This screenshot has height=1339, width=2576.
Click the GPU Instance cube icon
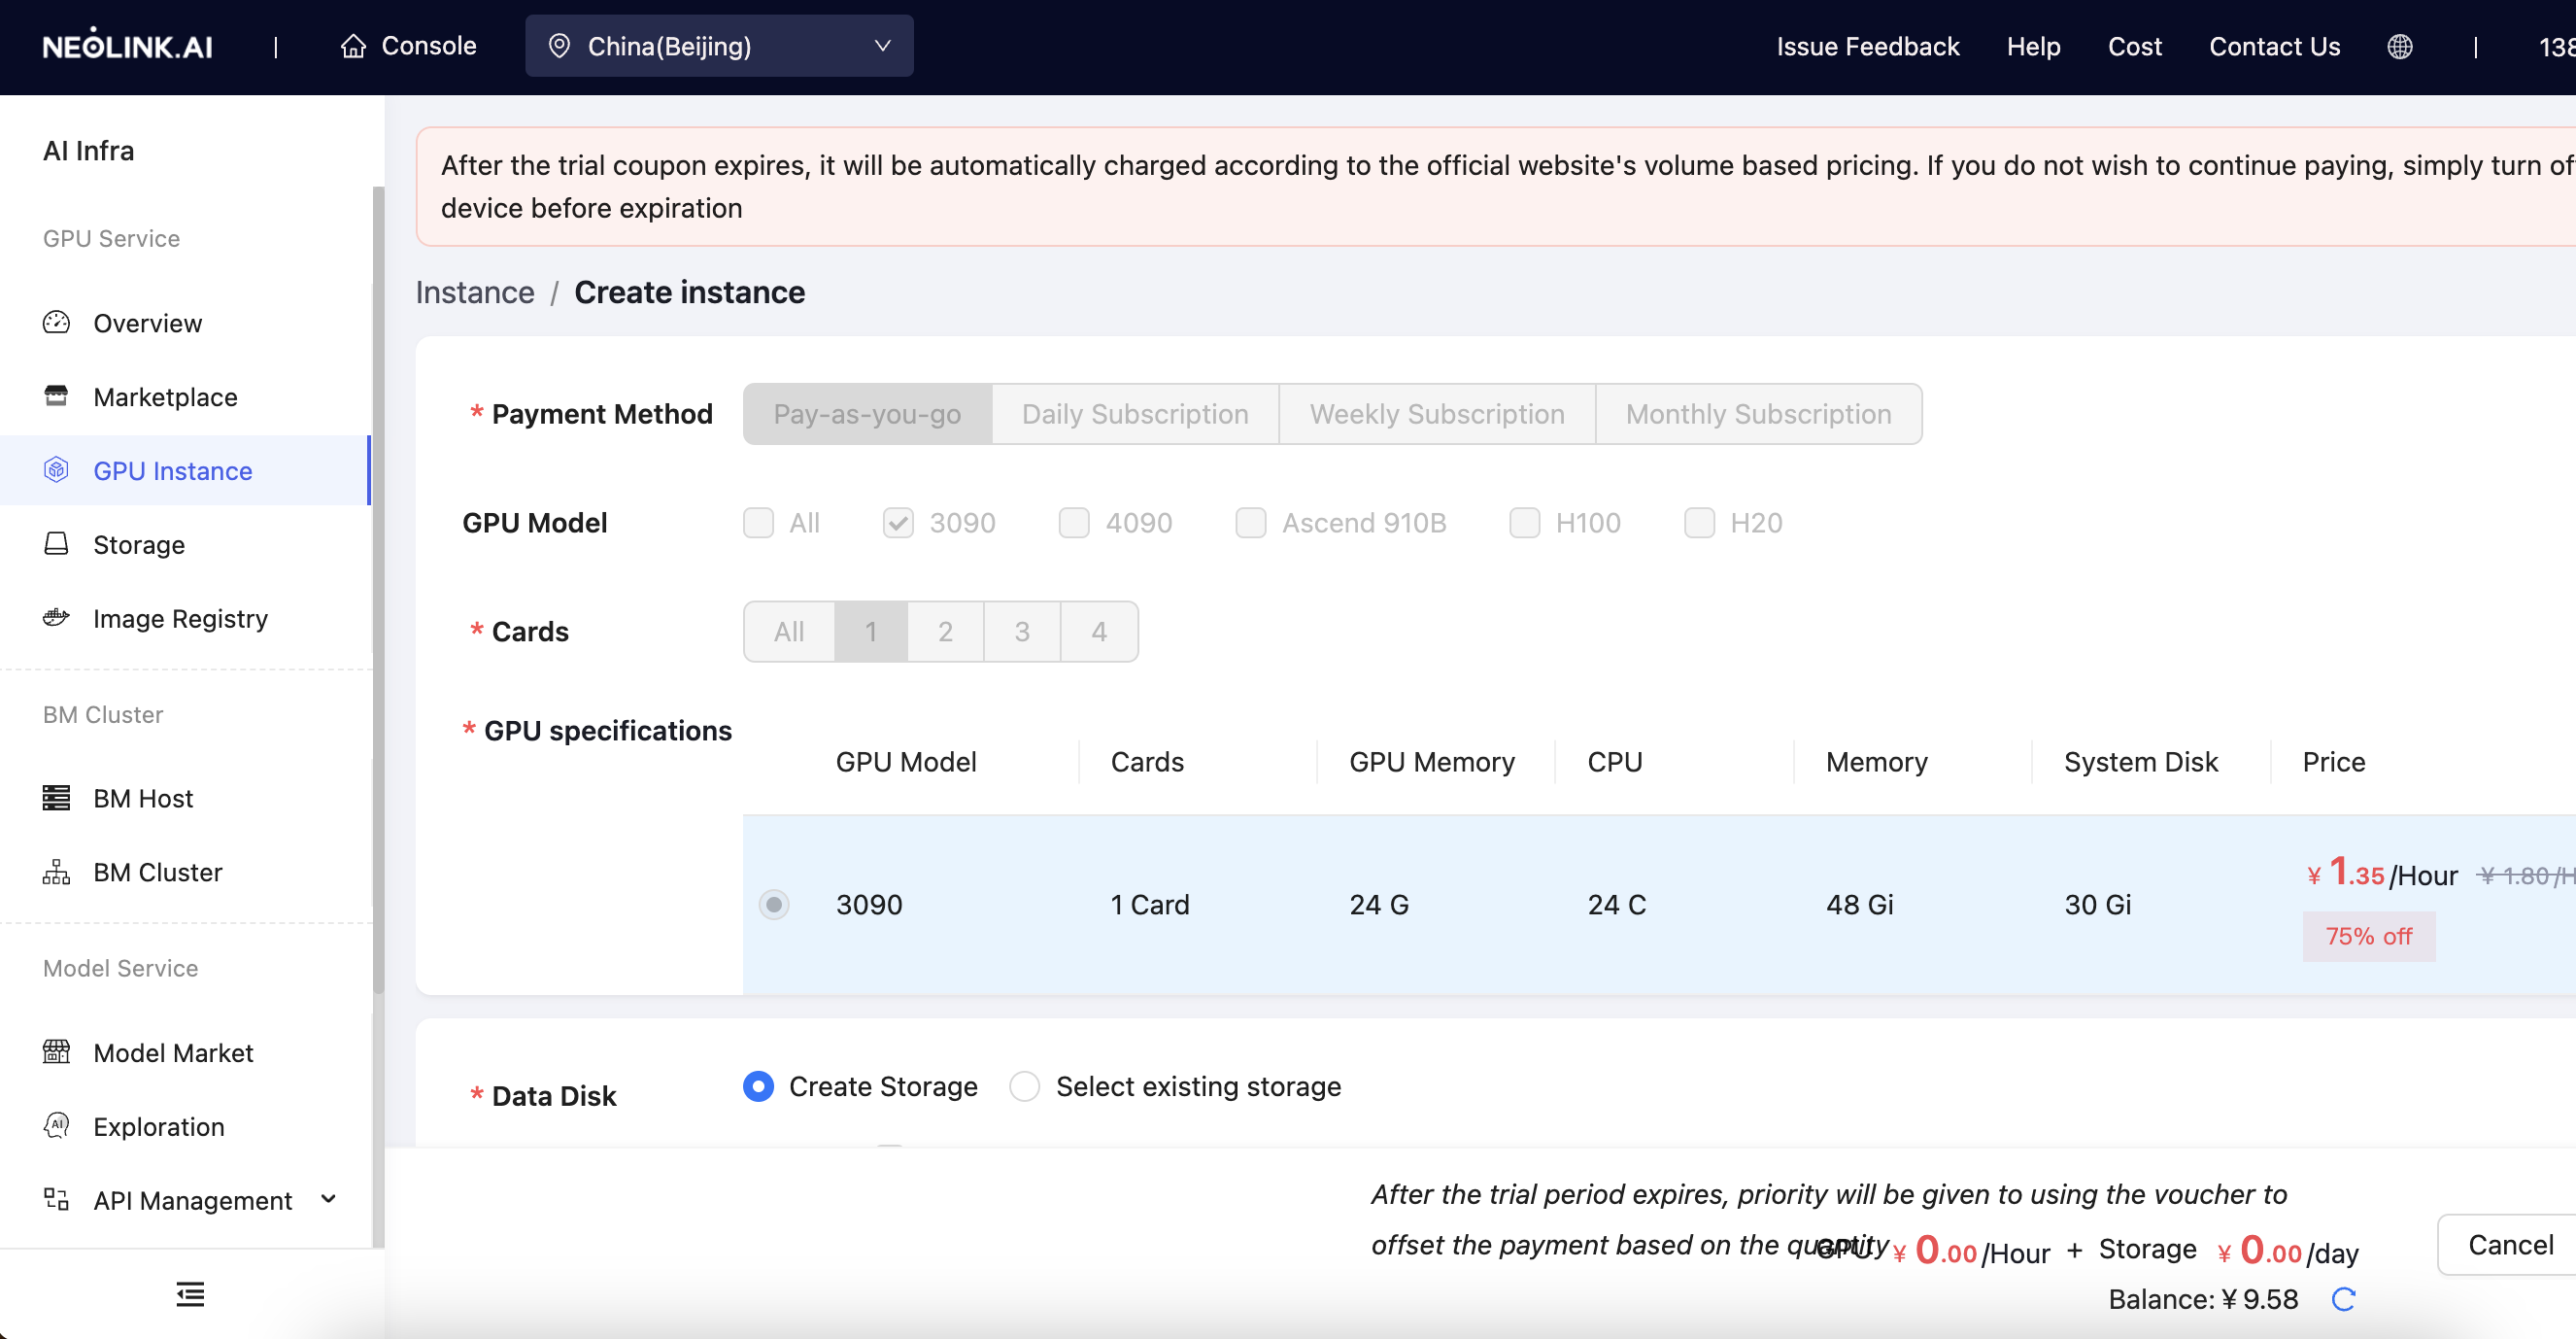click(56, 470)
